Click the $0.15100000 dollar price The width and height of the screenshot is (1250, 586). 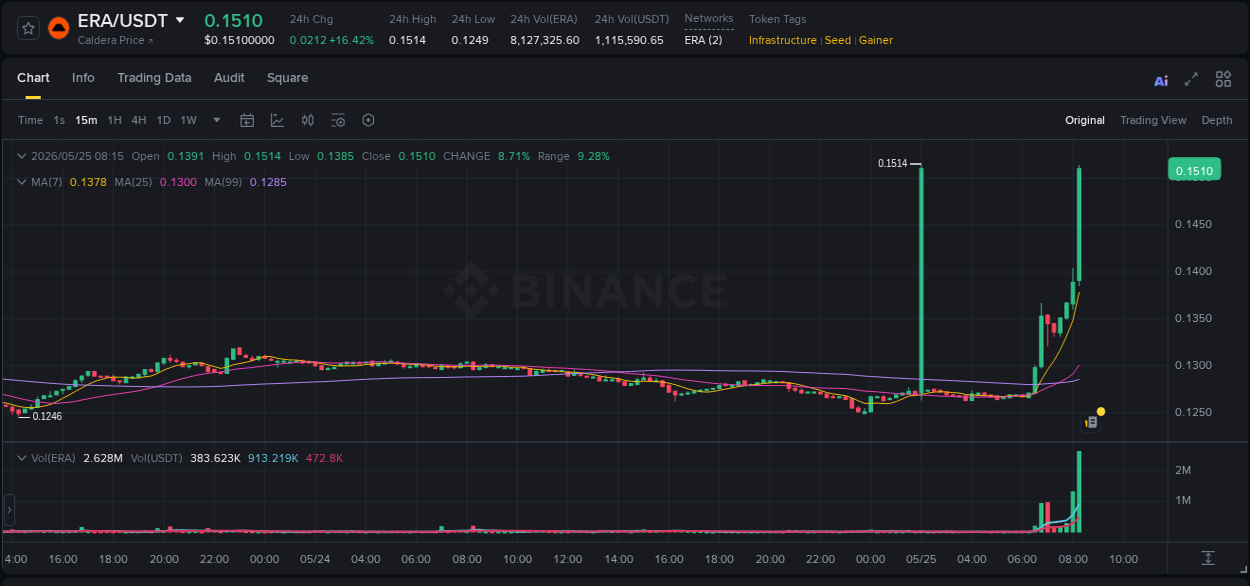tap(239, 40)
